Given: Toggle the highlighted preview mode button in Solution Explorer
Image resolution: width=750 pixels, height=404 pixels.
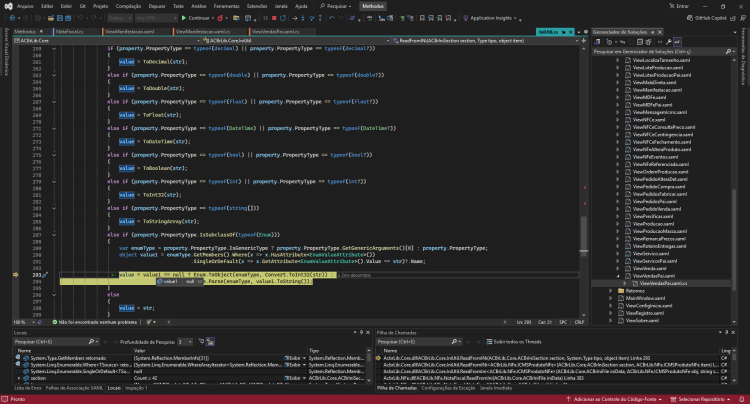Looking at the screenshot, I should pyautogui.click(x=677, y=42).
